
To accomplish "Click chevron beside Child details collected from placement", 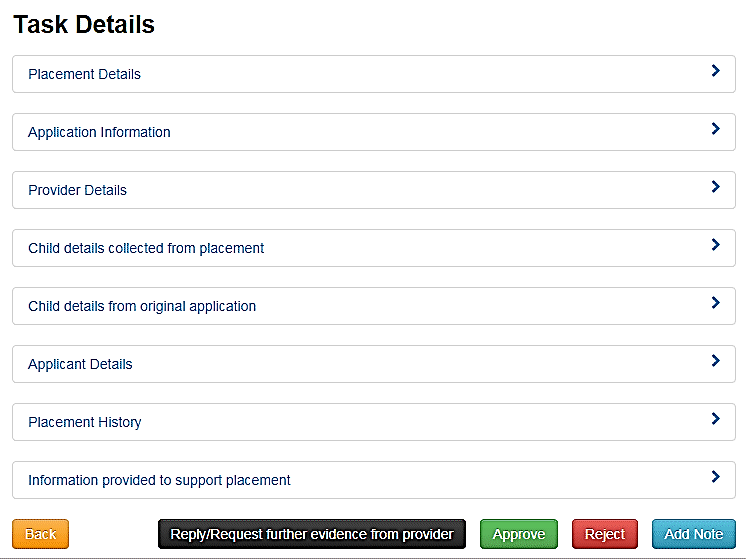I will tap(715, 245).
